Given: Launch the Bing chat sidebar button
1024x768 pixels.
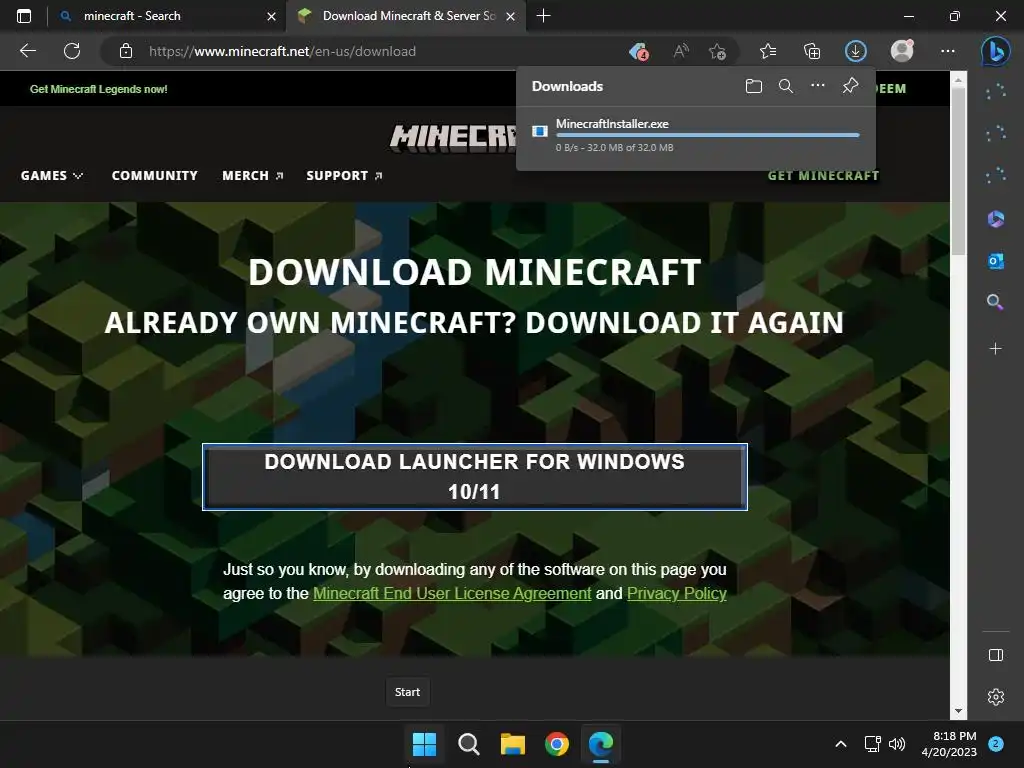Looking at the screenshot, I should coord(995,51).
